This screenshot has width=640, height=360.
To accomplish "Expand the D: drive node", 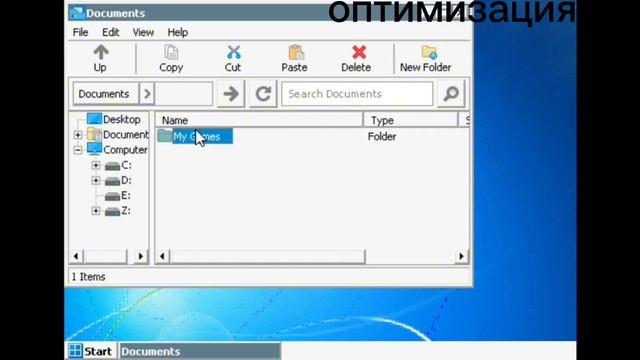I will click(96, 180).
